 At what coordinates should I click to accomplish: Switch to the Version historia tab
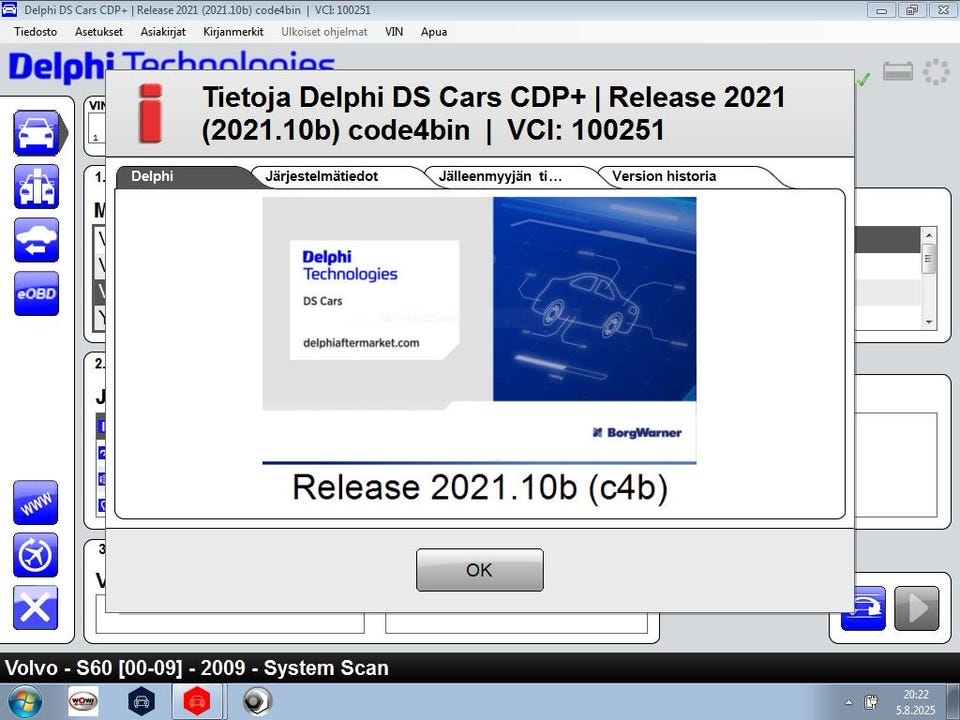coord(686,176)
